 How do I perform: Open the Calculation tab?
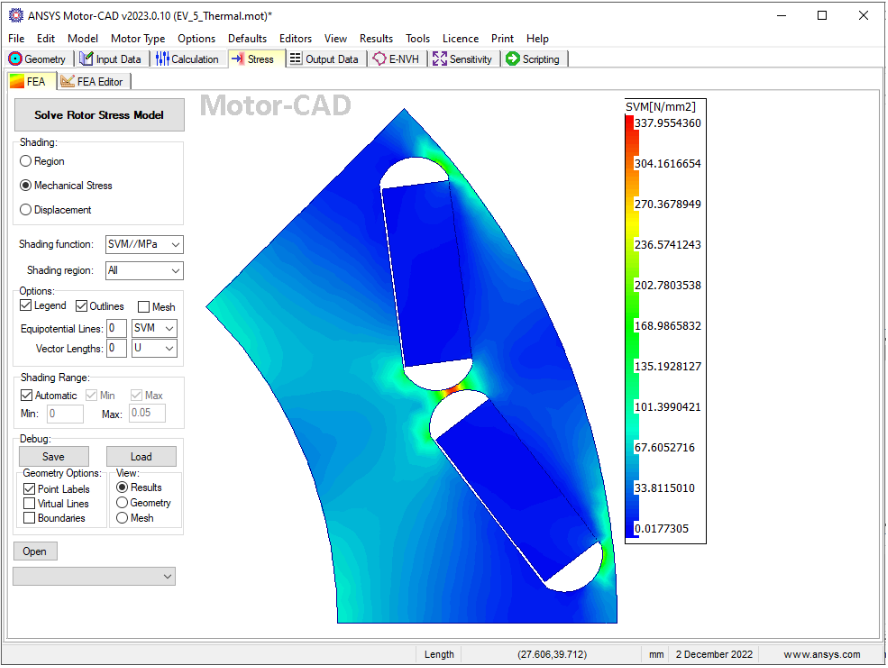[187, 59]
